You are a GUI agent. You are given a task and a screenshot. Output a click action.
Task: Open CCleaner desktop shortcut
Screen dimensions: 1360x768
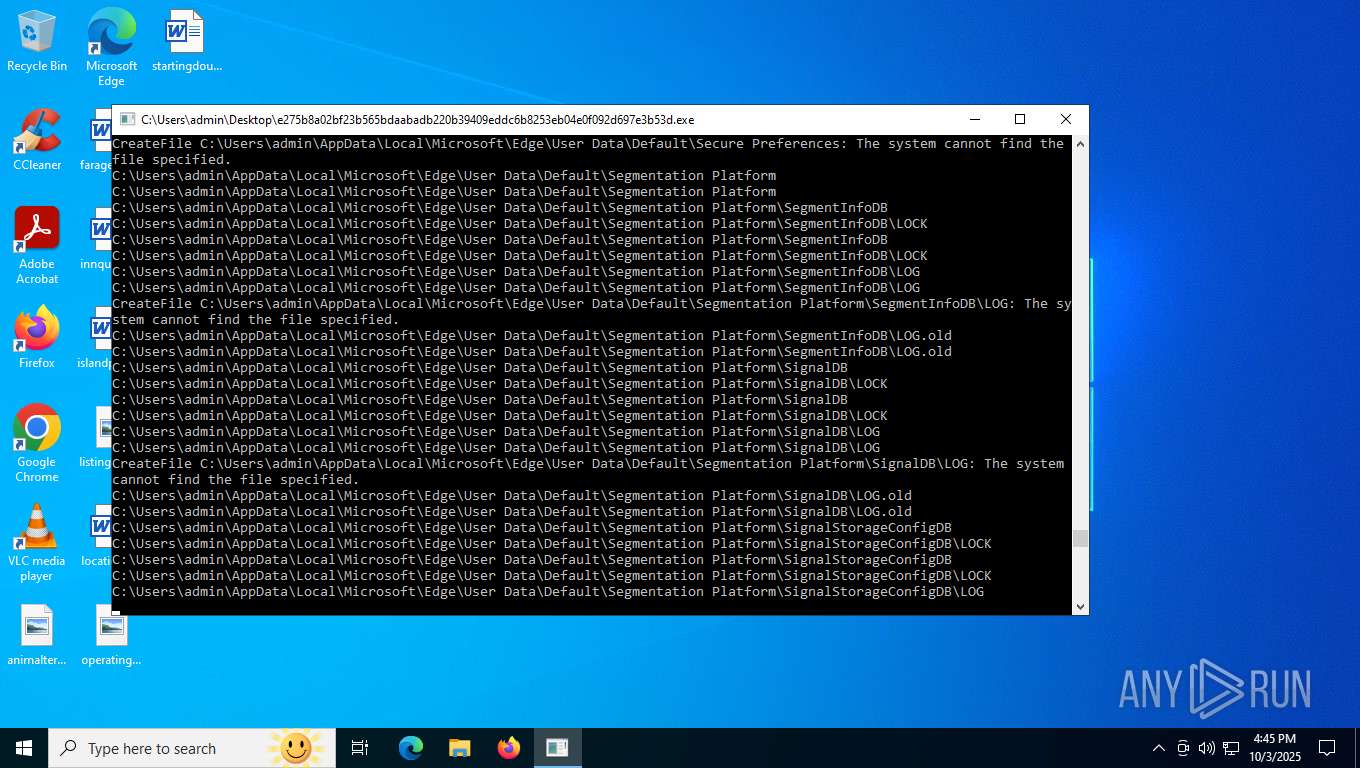coord(37,140)
